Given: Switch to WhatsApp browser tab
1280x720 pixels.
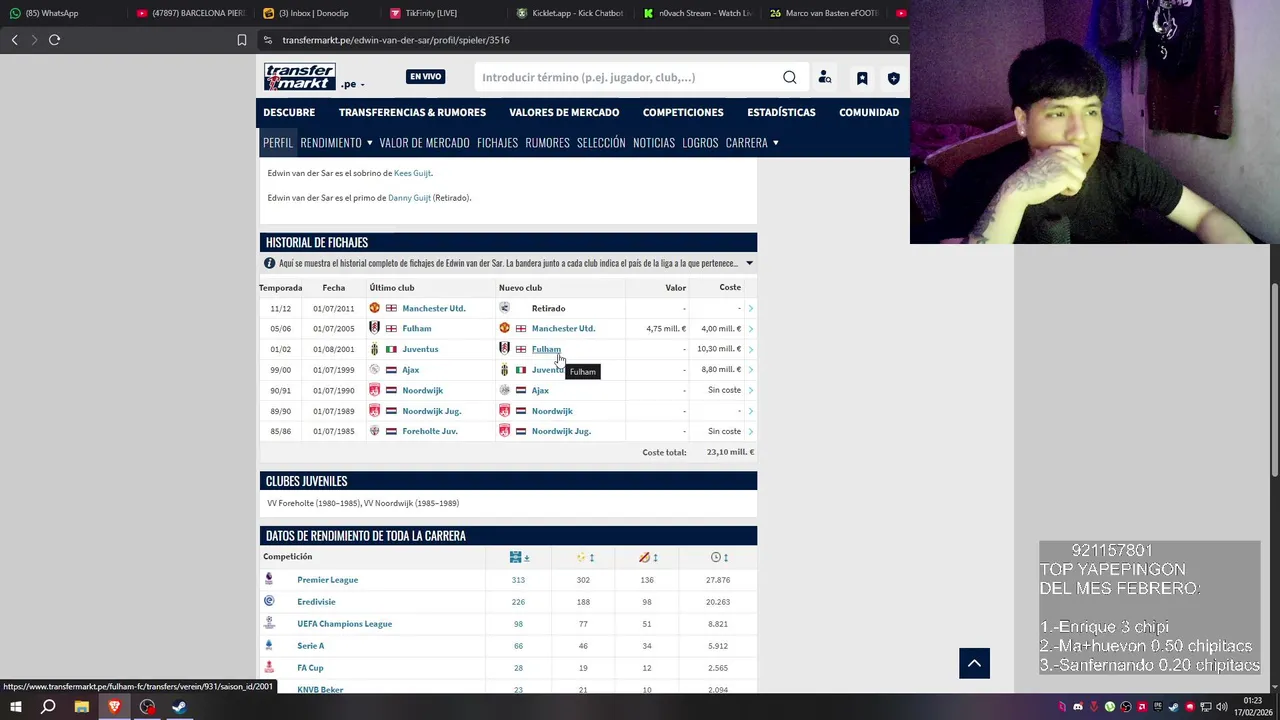Looking at the screenshot, I should coord(60,13).
